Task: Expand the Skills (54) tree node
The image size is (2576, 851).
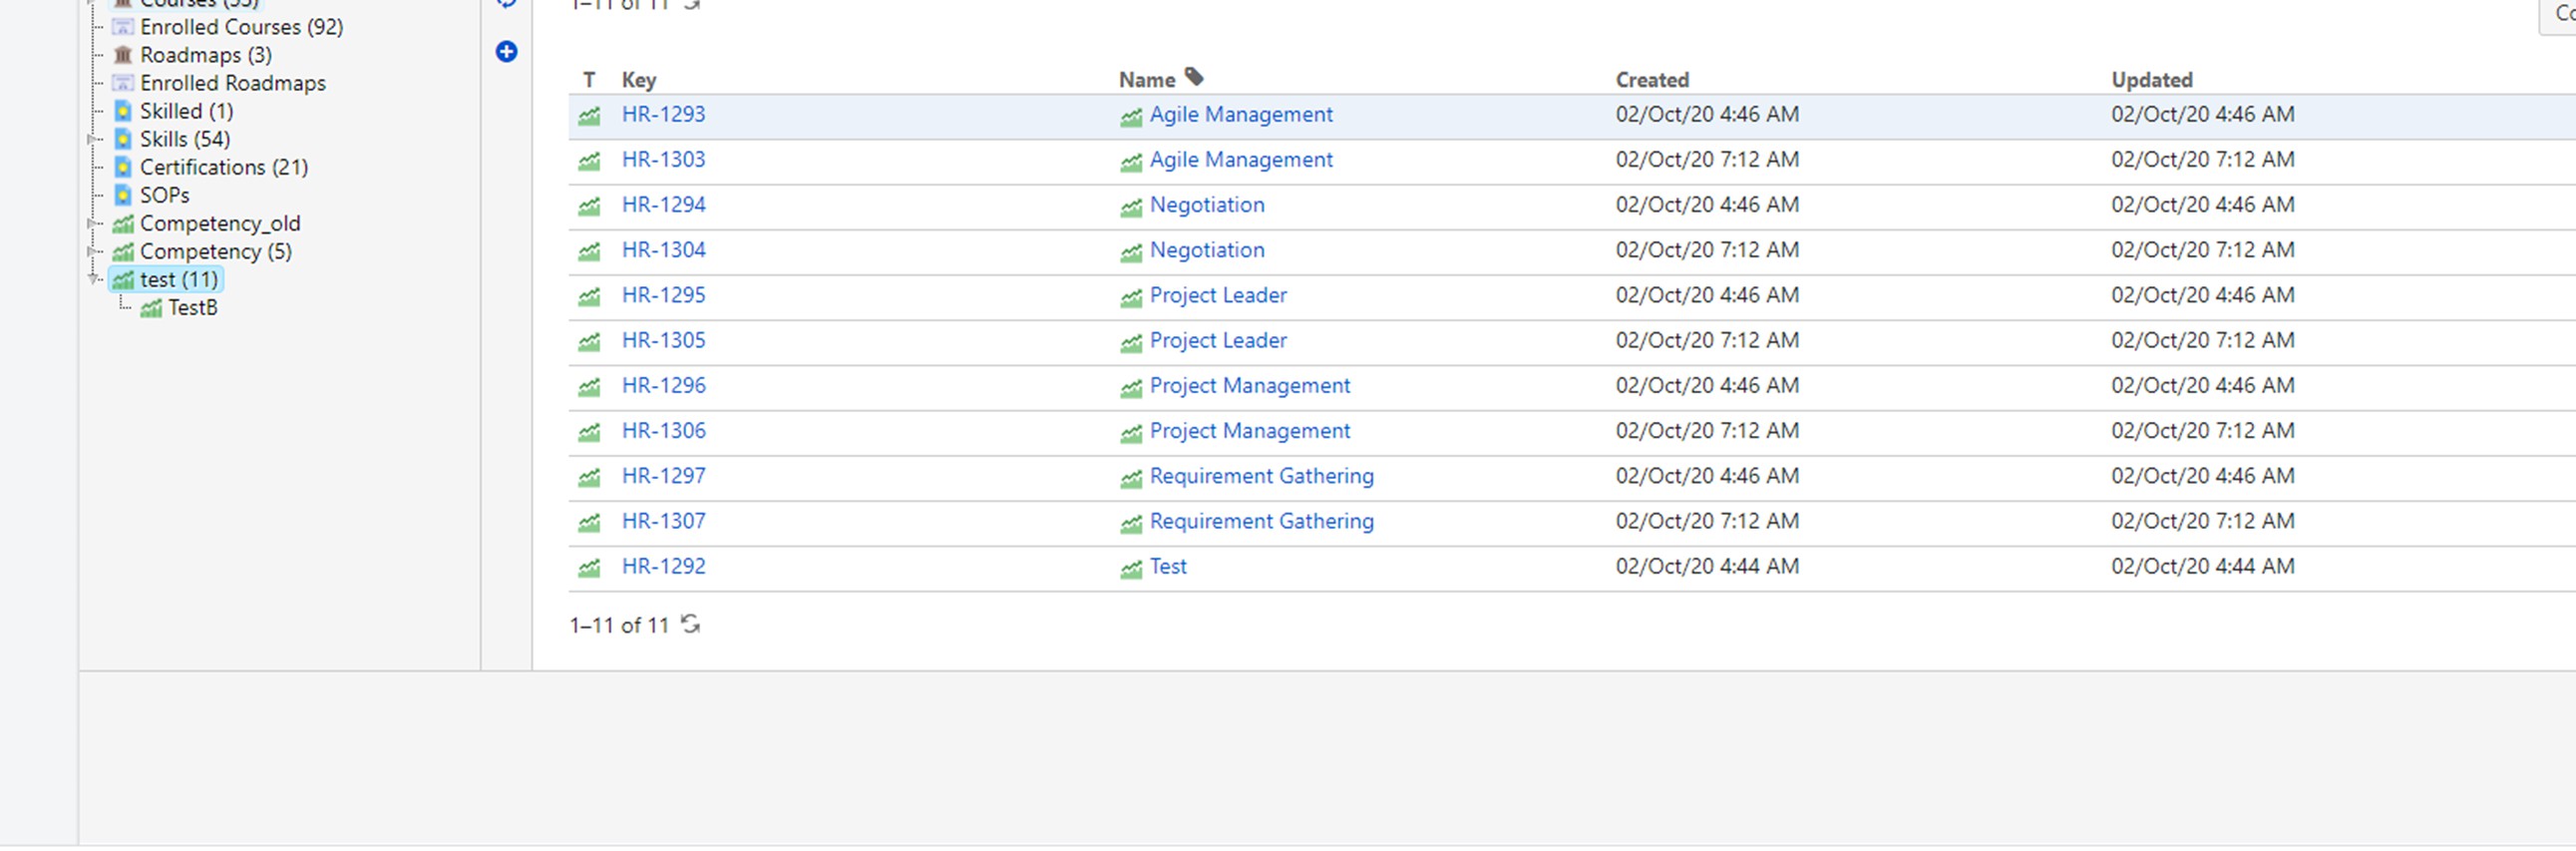Action: point(93,139)
